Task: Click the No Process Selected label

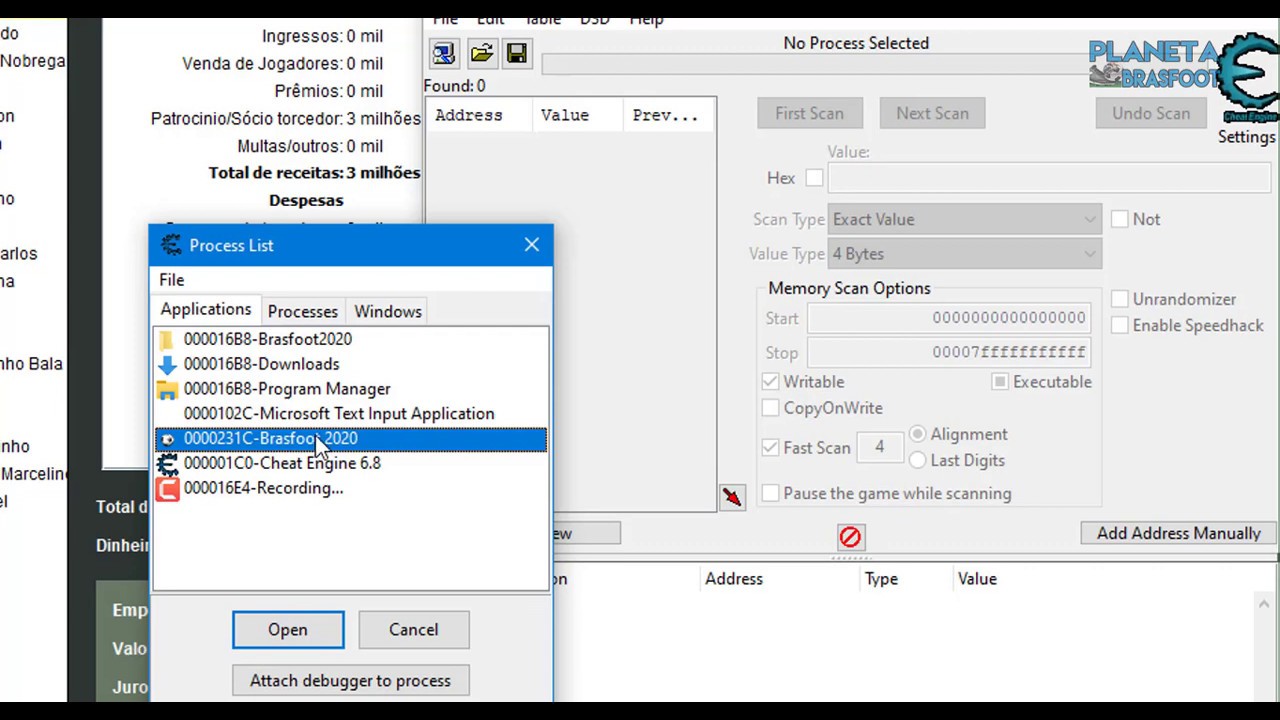Action: pyautogui.click(x=856, y=43)
